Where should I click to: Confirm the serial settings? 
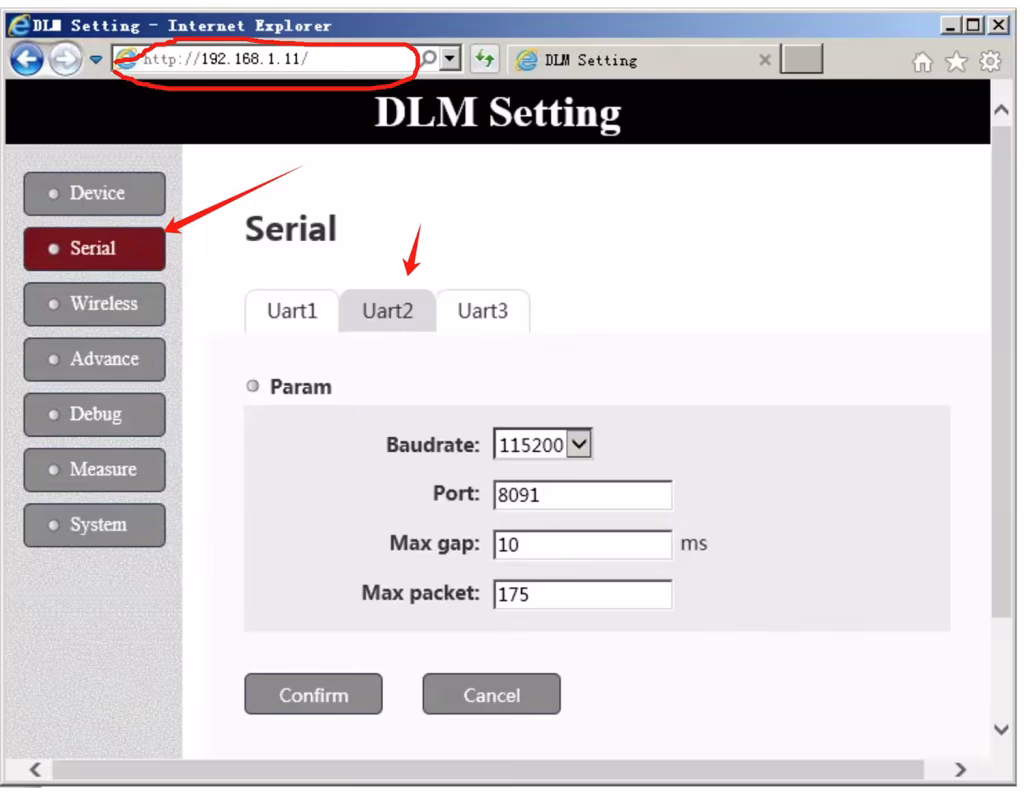point(313,694)
